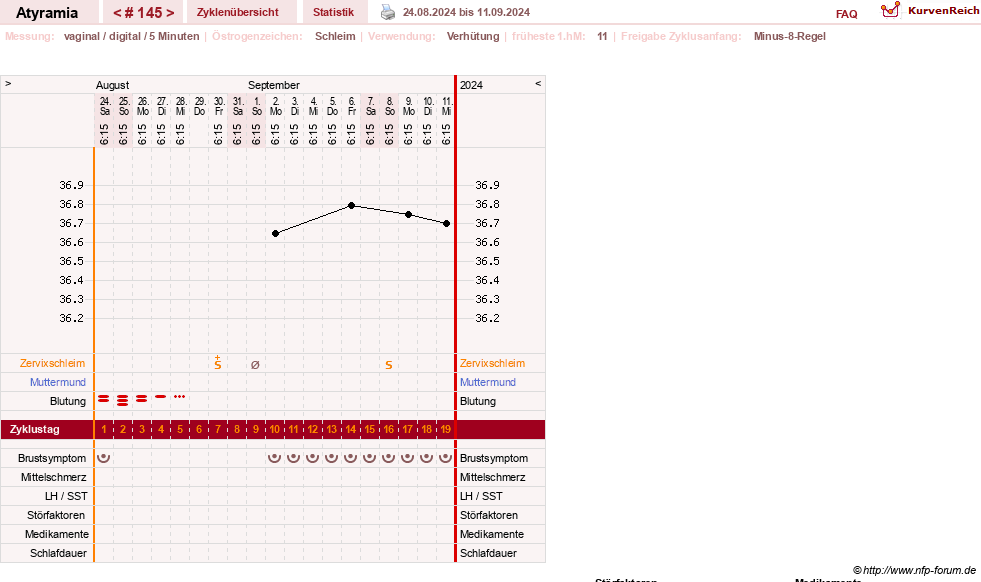Screen dimensions: 981x582
Task: Click the temperature point on 2 September
Action: click(x=275, y=233)
